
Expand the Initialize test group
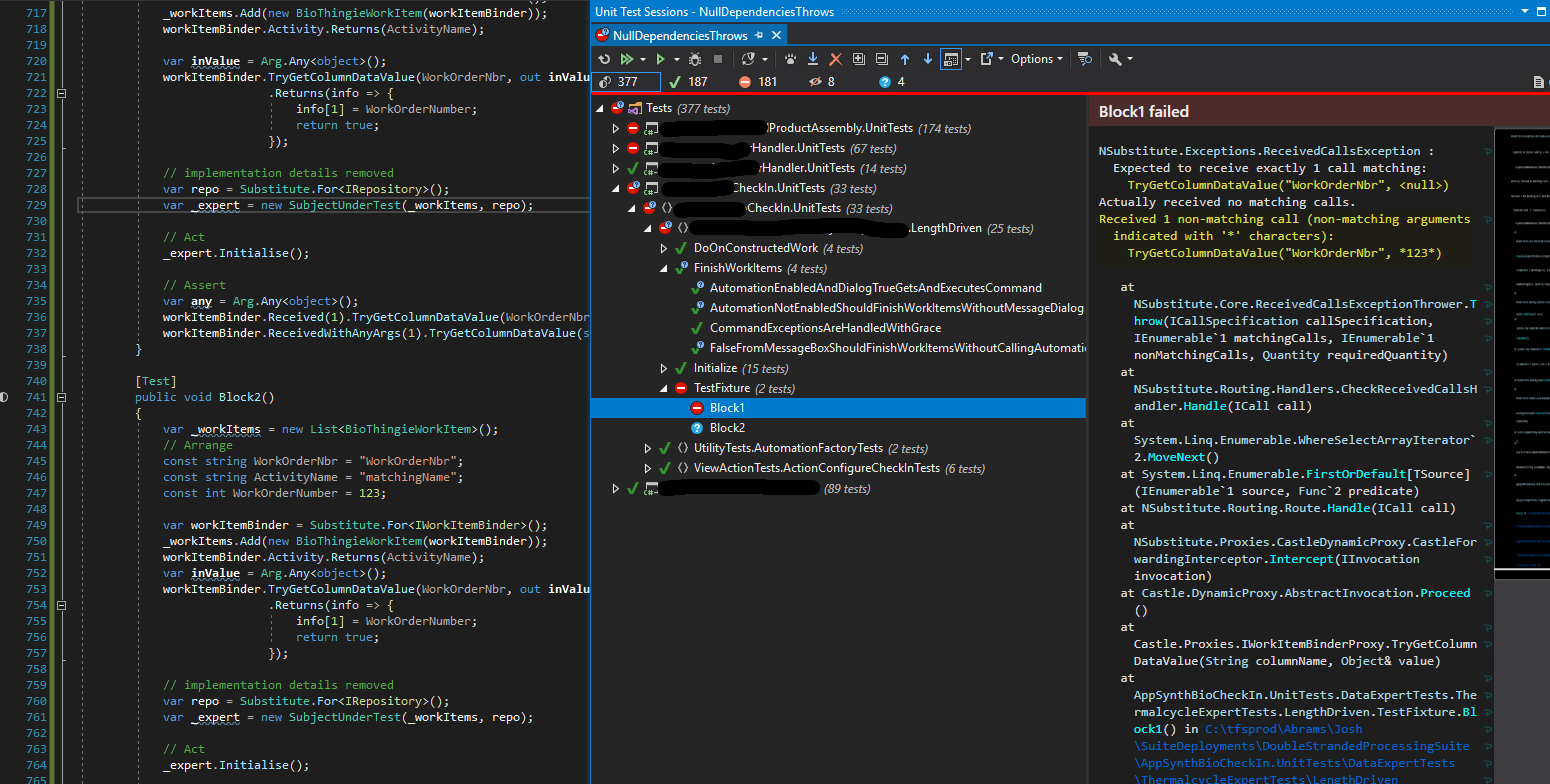tap(665, 368)
